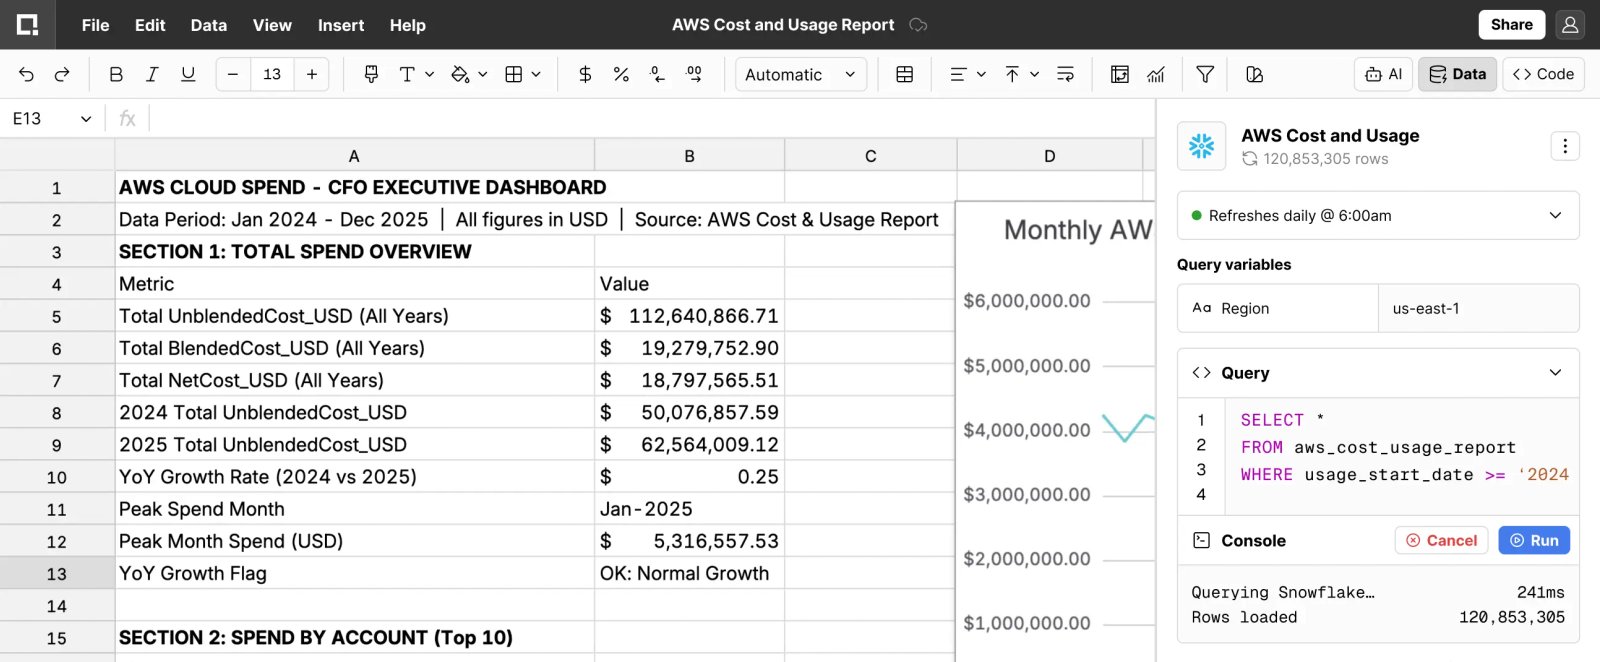
Task: Click the SELECT line in query editor
Action: 1283,420
